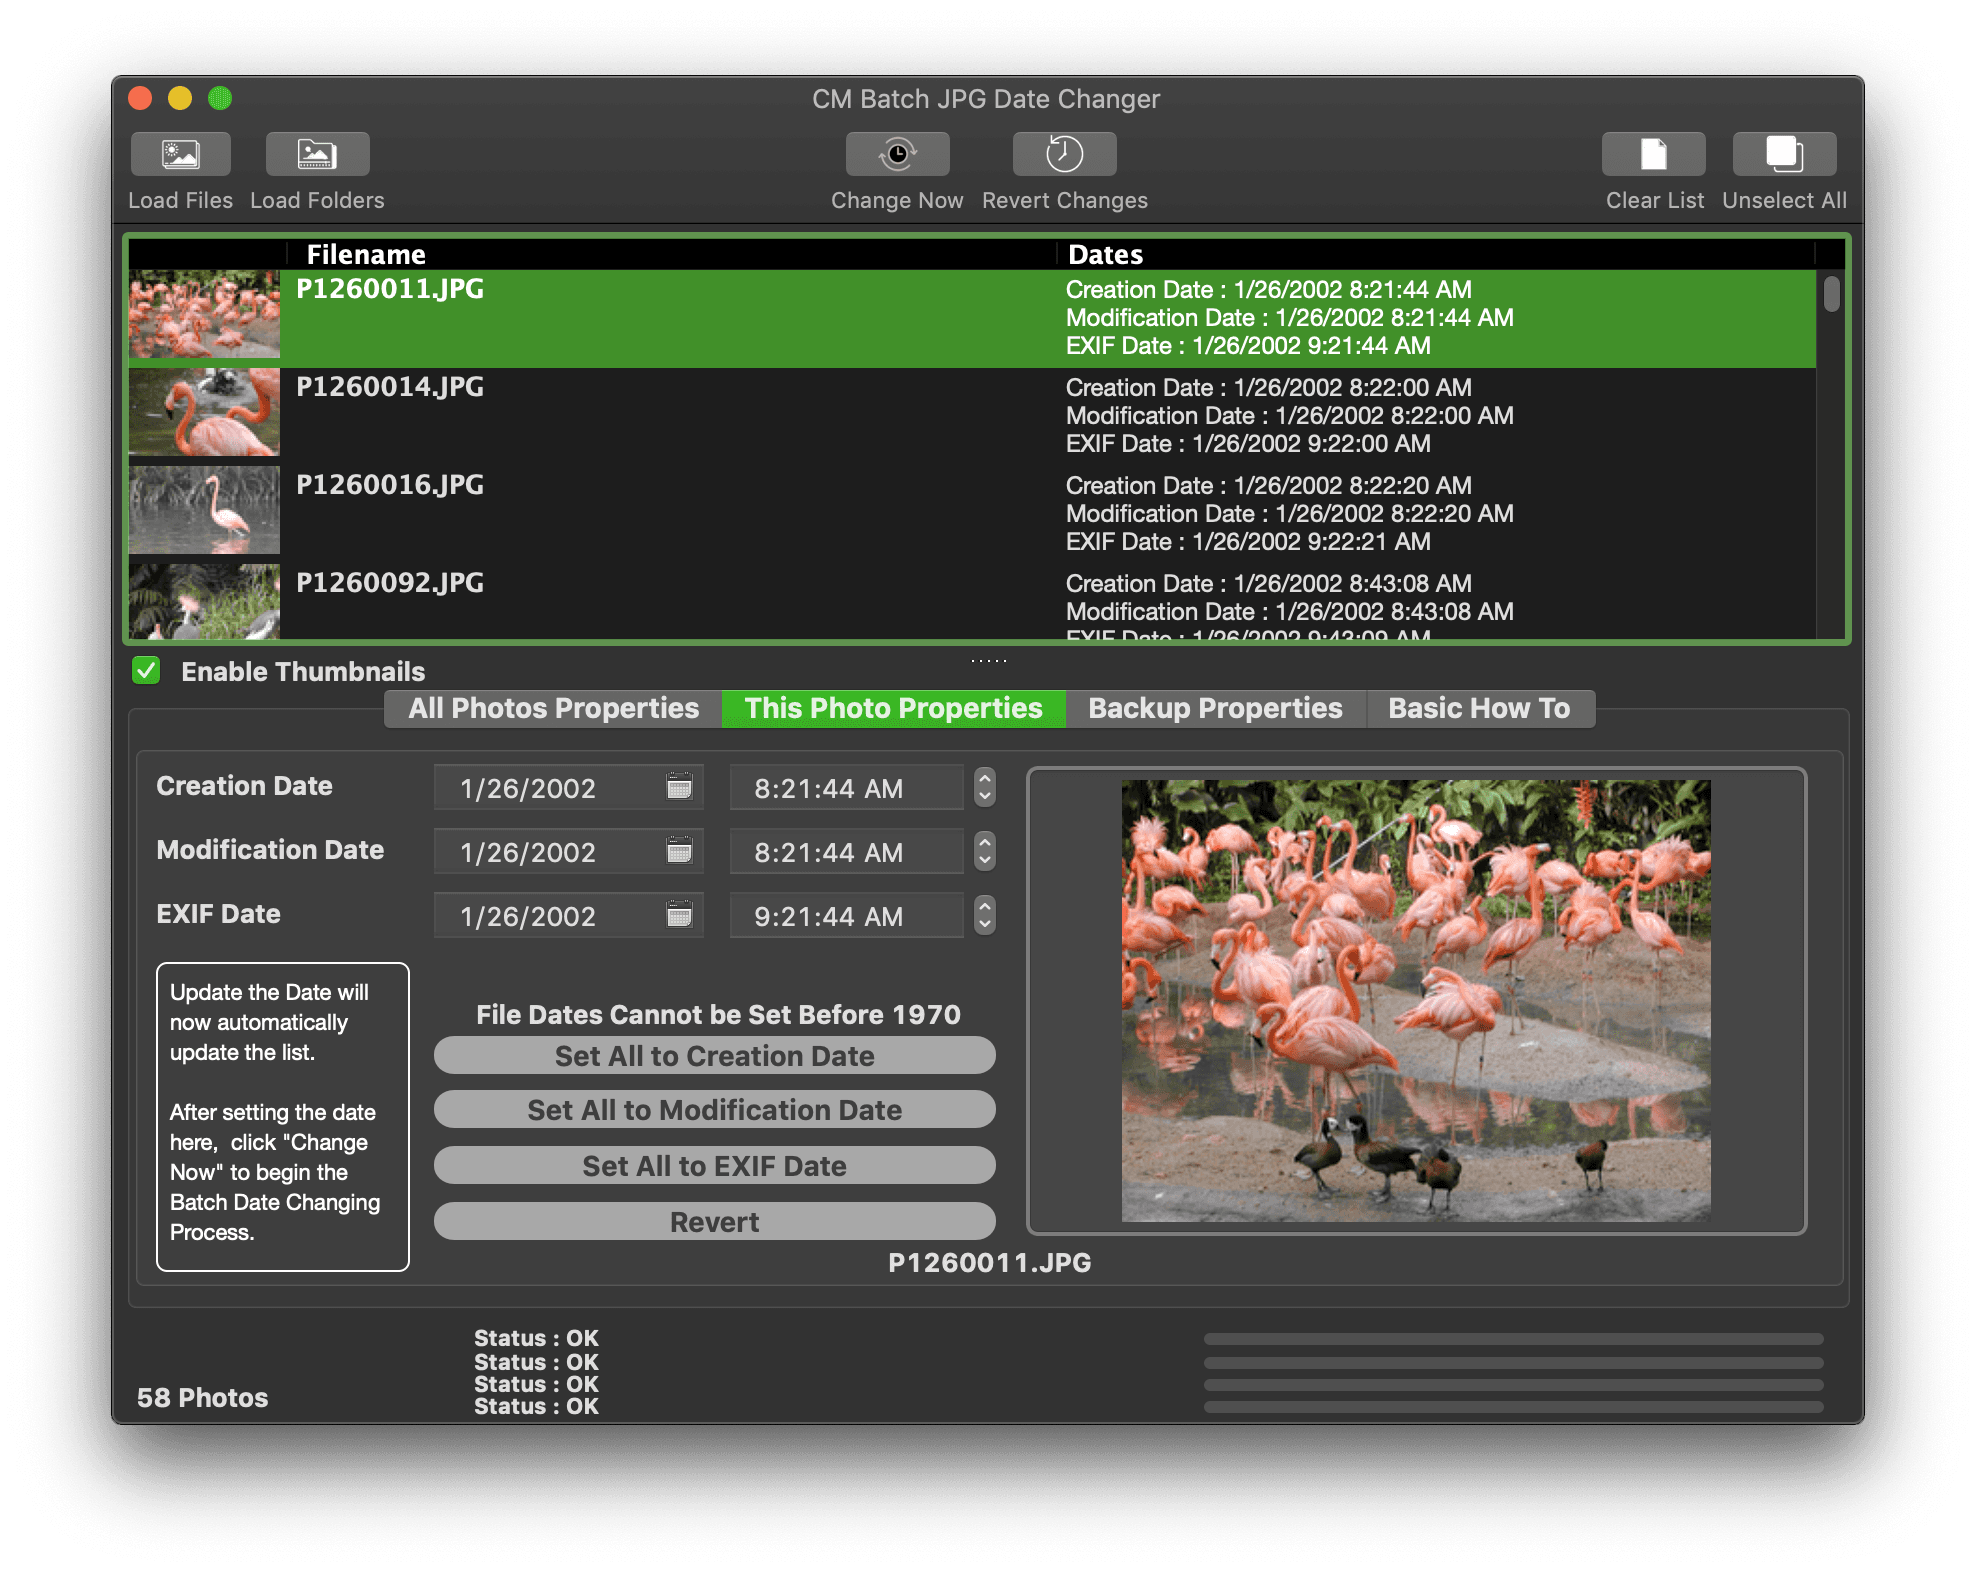Switch to All Photos Properties tab
1976x1572 pixels.
pos(553,708)
